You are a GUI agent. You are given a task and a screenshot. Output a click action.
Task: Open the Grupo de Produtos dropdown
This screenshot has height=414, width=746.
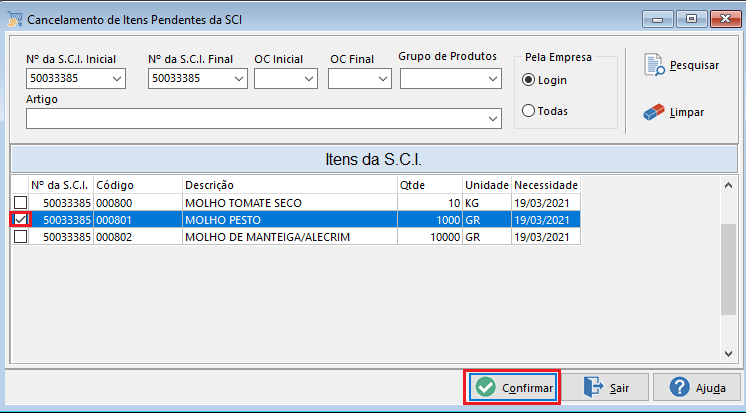pos(493,79)
